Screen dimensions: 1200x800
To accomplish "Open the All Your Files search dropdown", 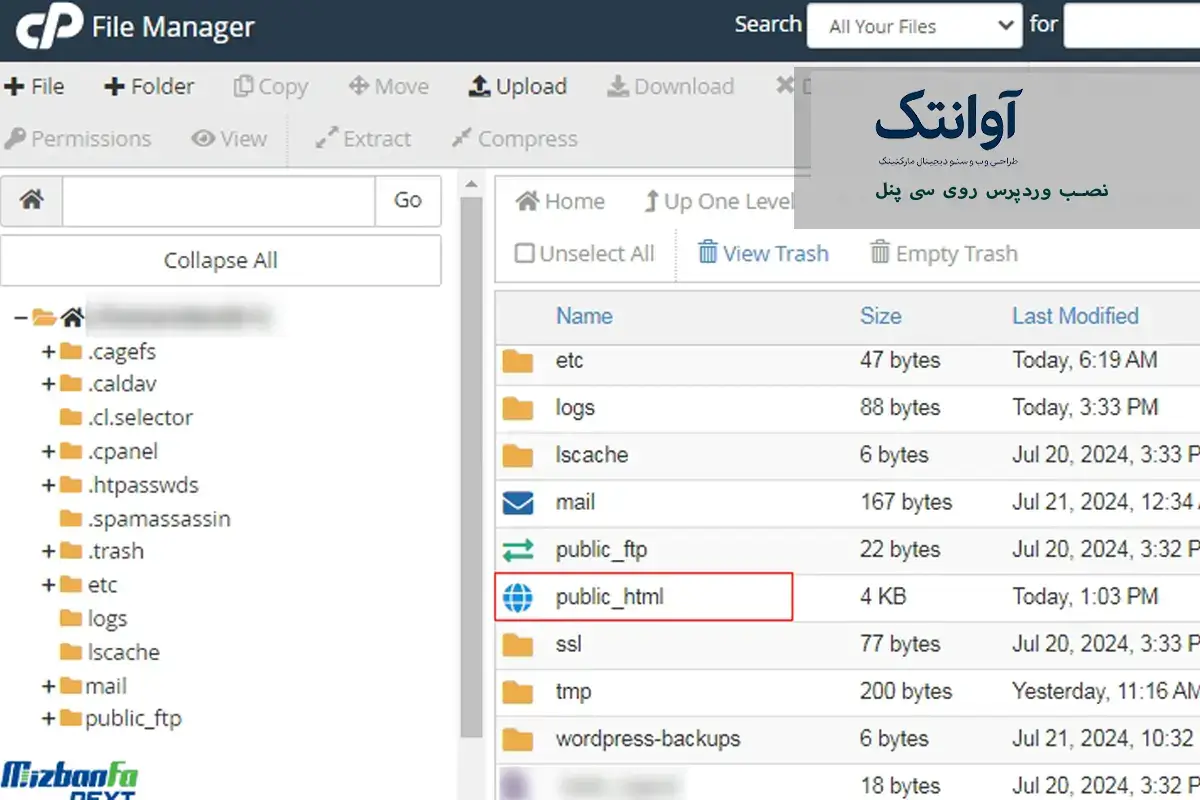I will 914,27.
